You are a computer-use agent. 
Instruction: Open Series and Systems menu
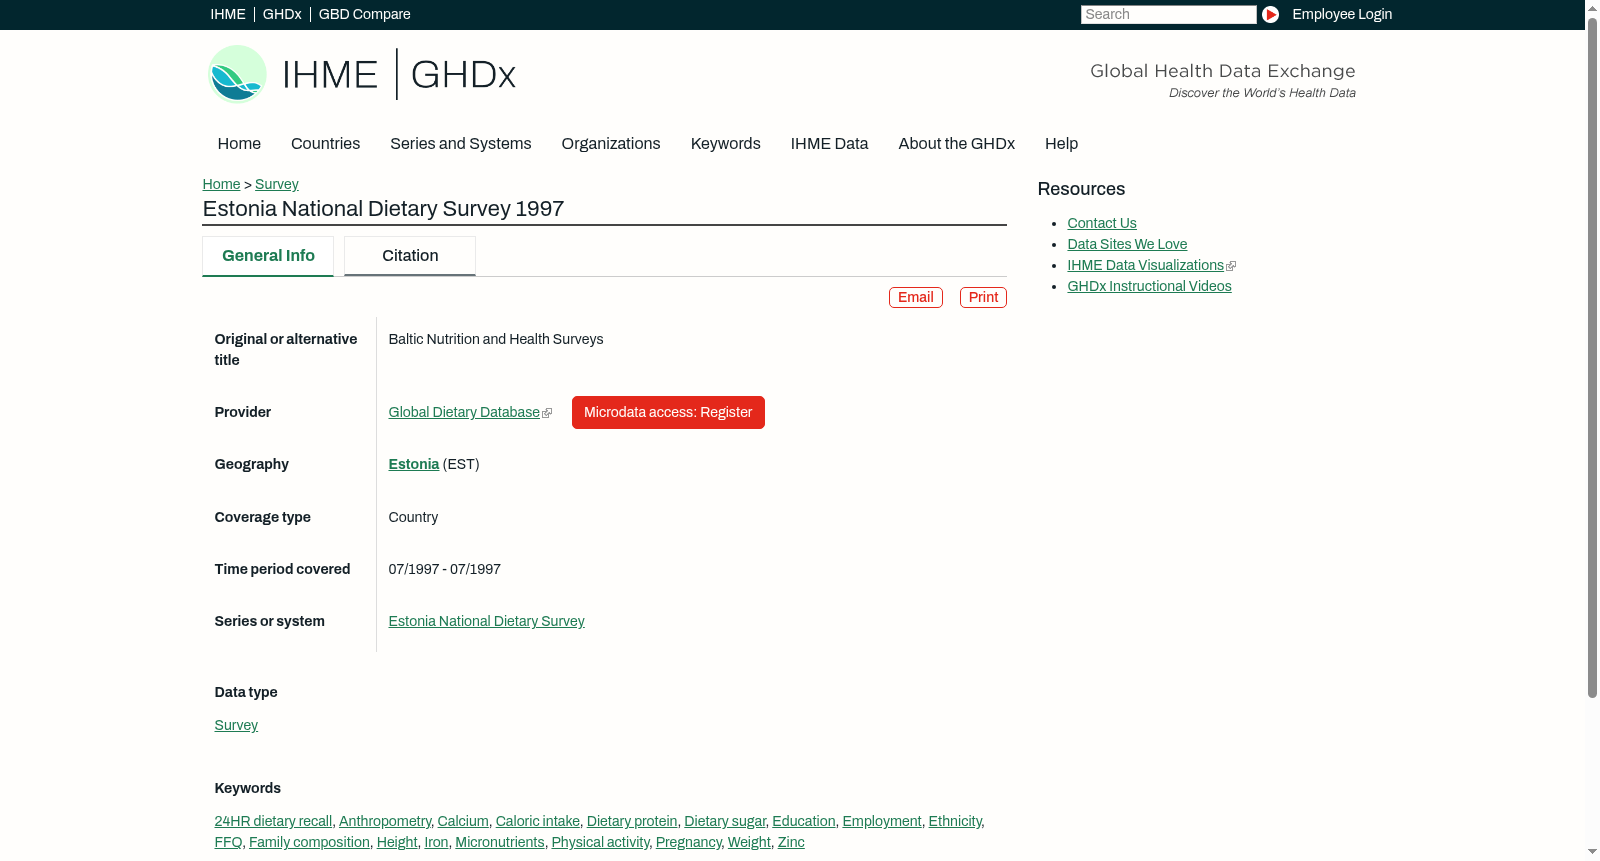pyautogui.click(x=461, y=144)
